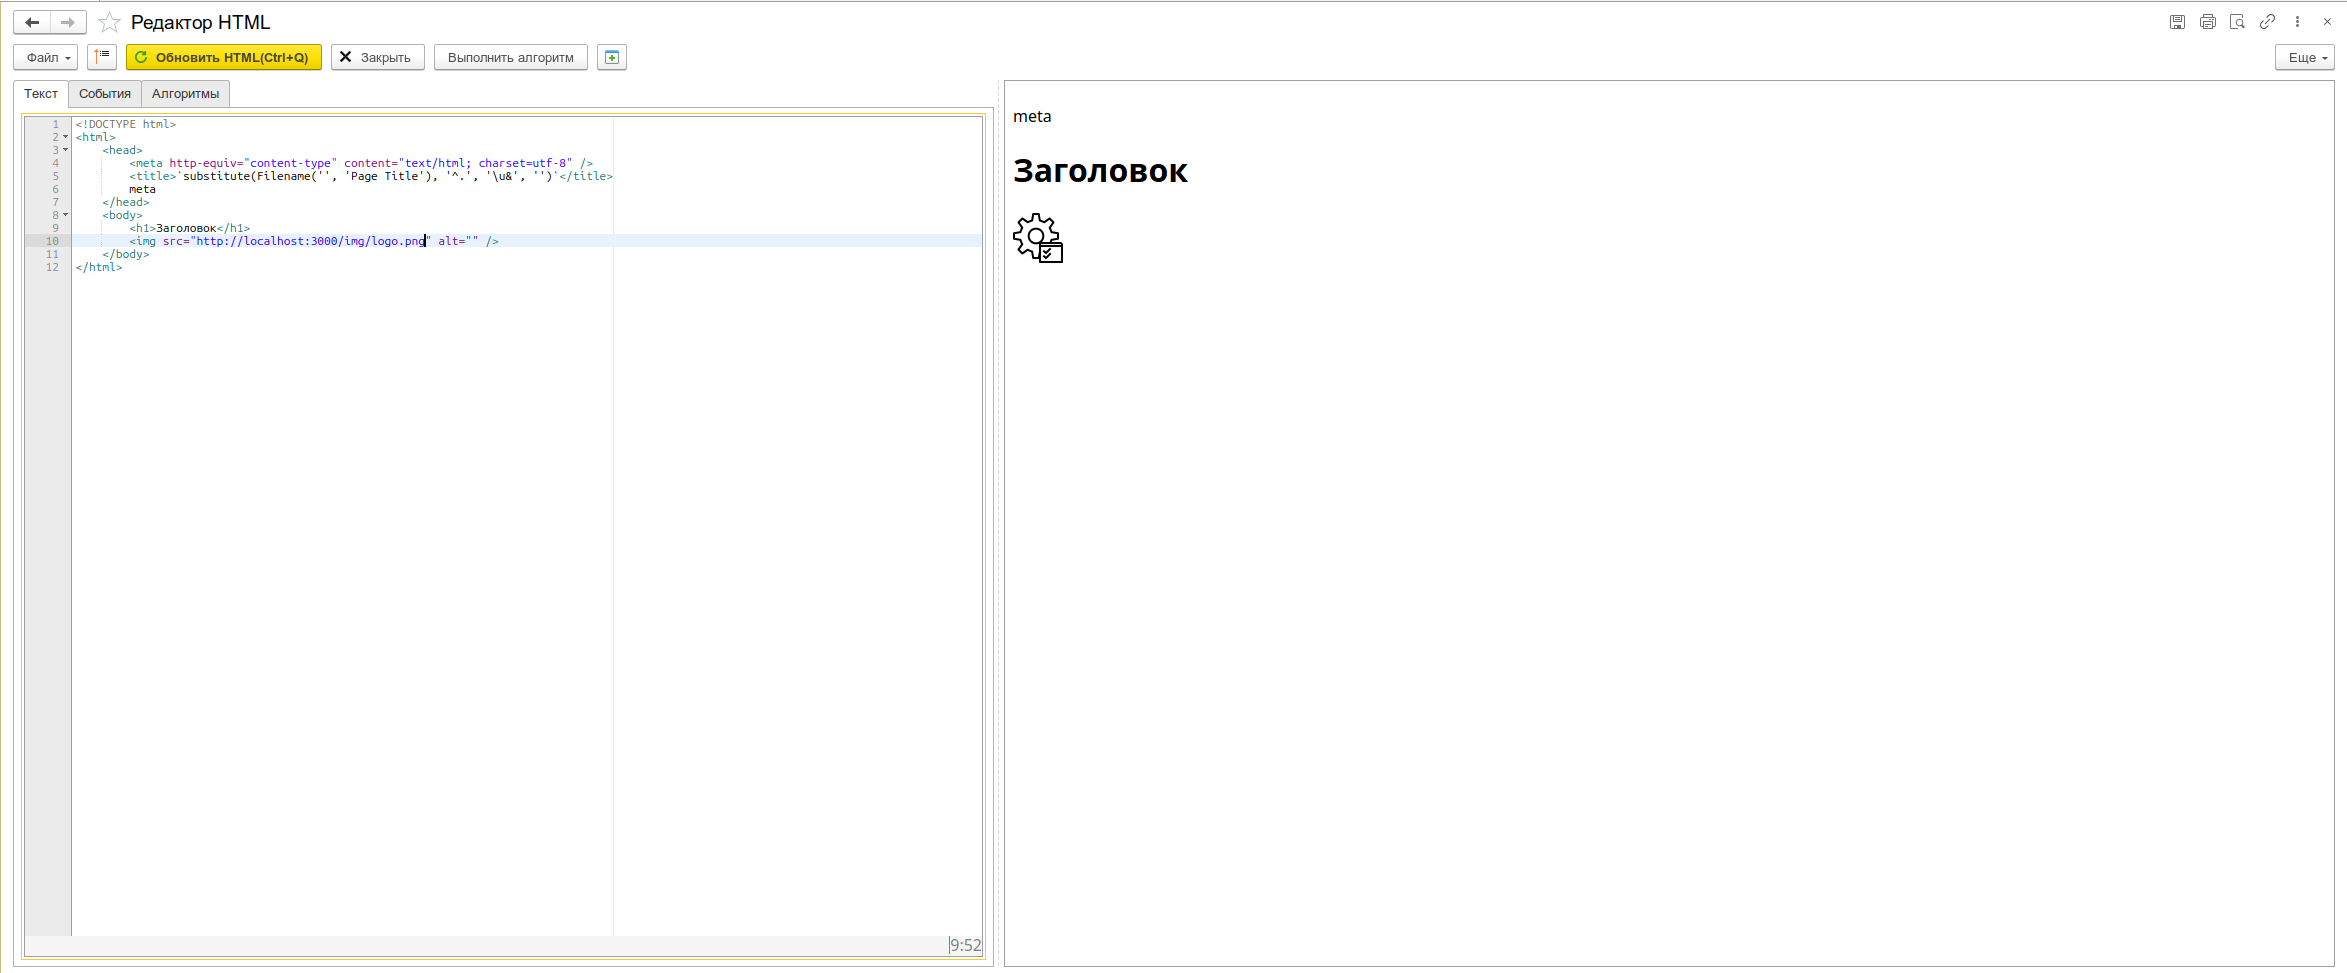Switch to the События tab
The image size is (2347, 973).
105,94
